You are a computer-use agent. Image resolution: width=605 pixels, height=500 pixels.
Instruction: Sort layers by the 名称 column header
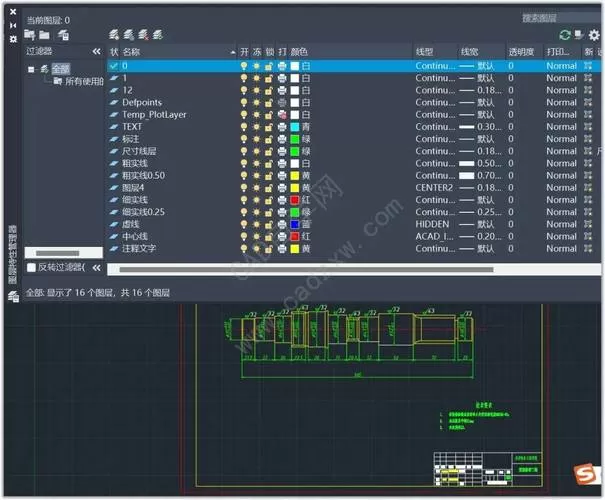tap(131, 52)
